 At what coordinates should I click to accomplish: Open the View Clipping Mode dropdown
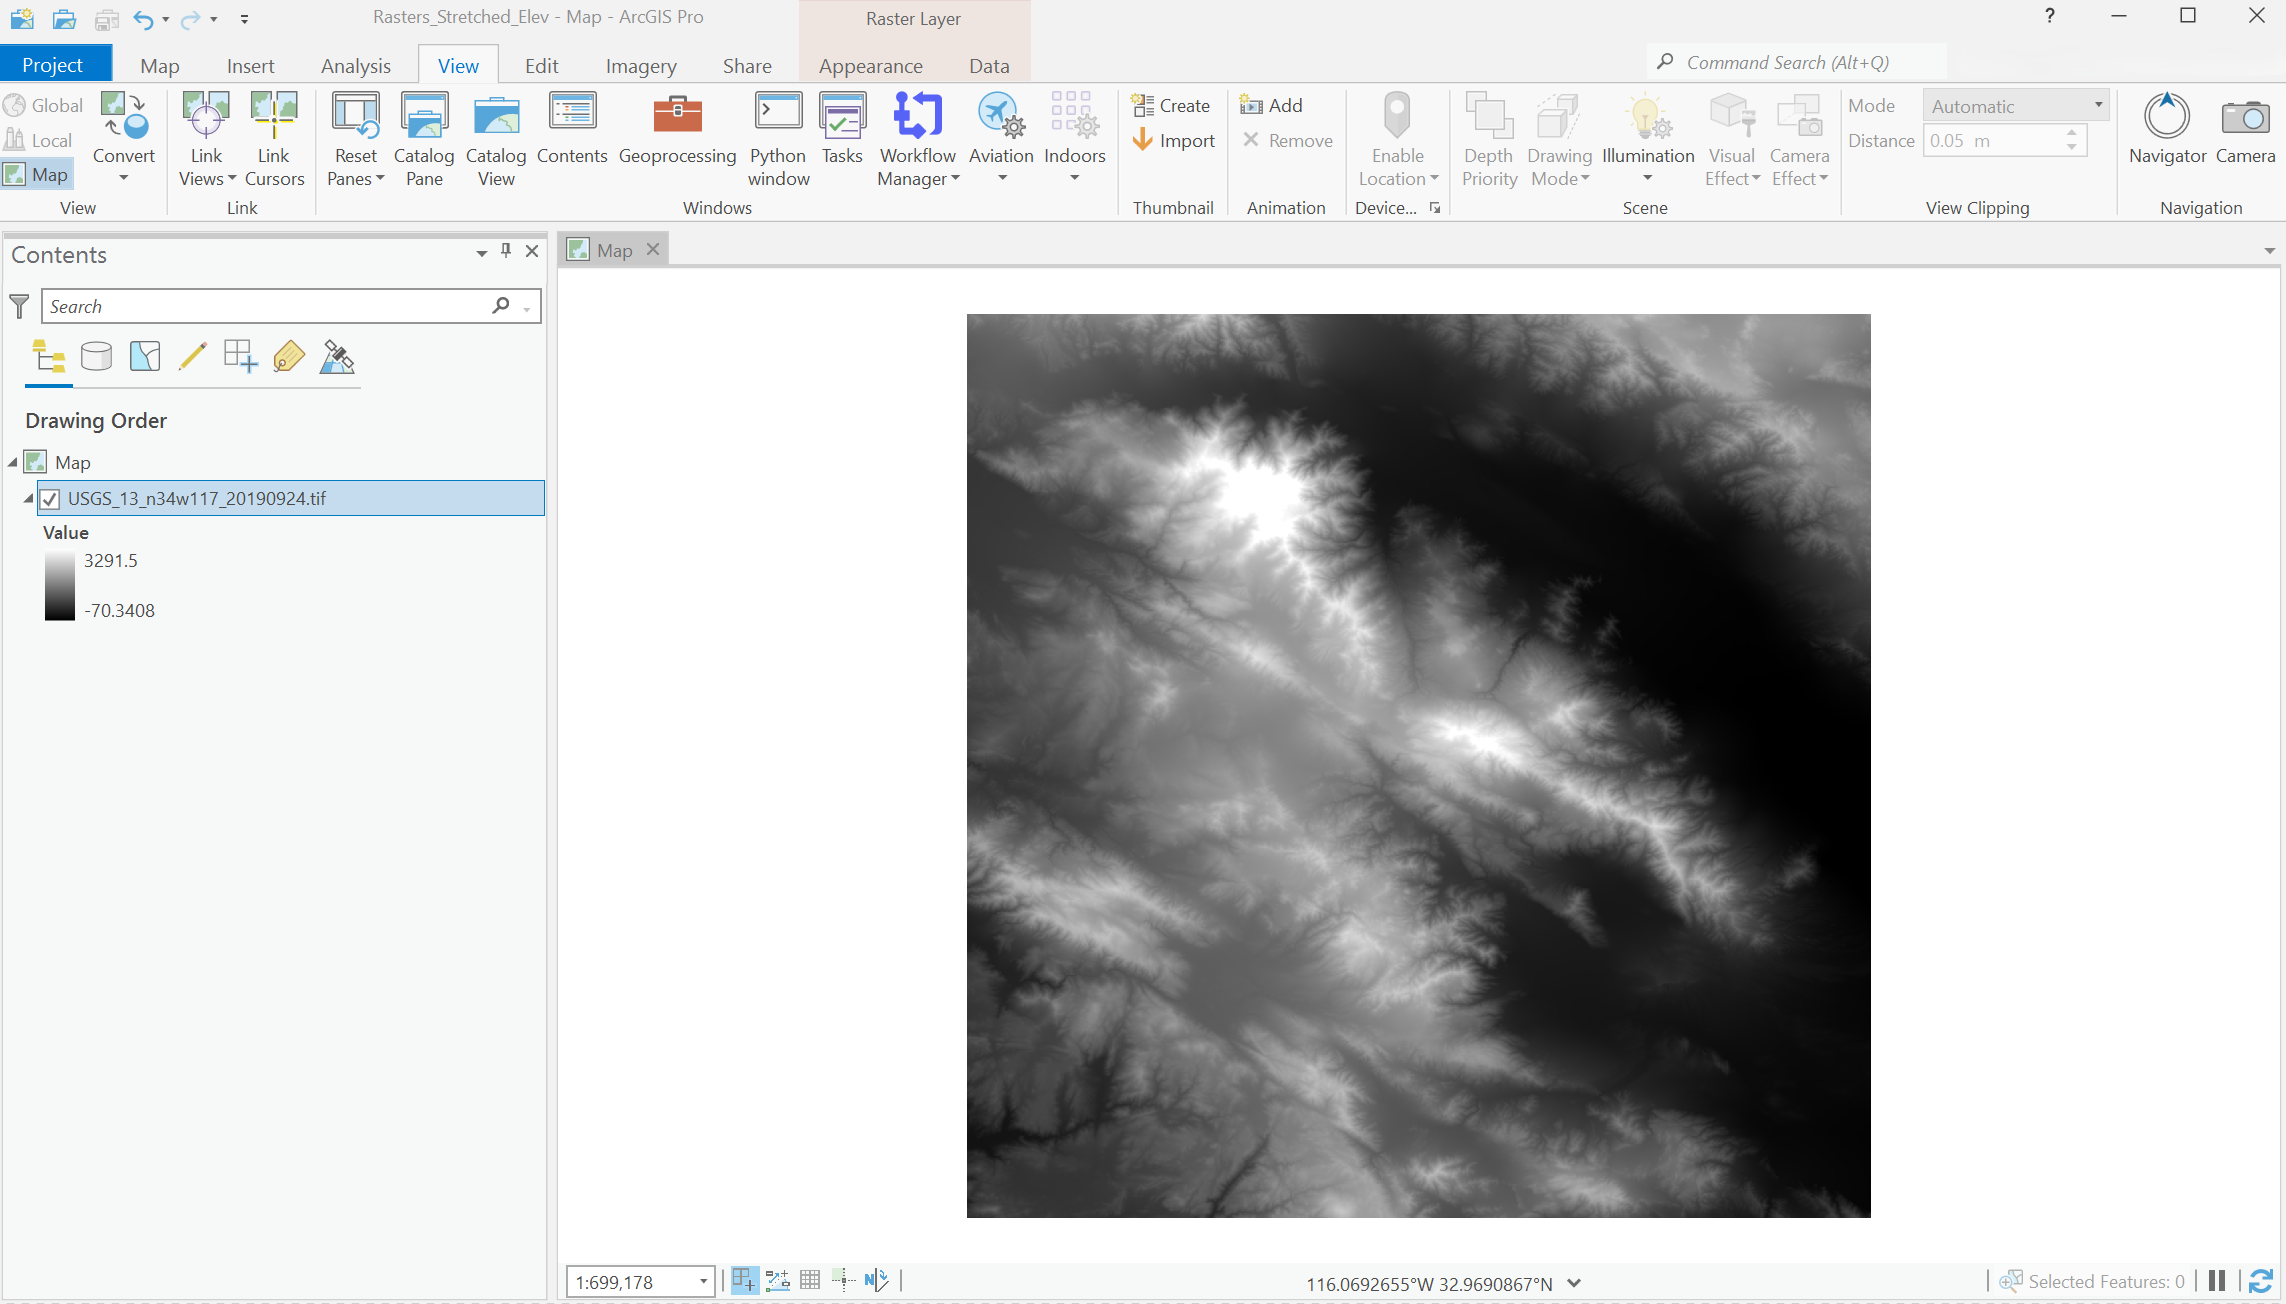pos(2016,105)
